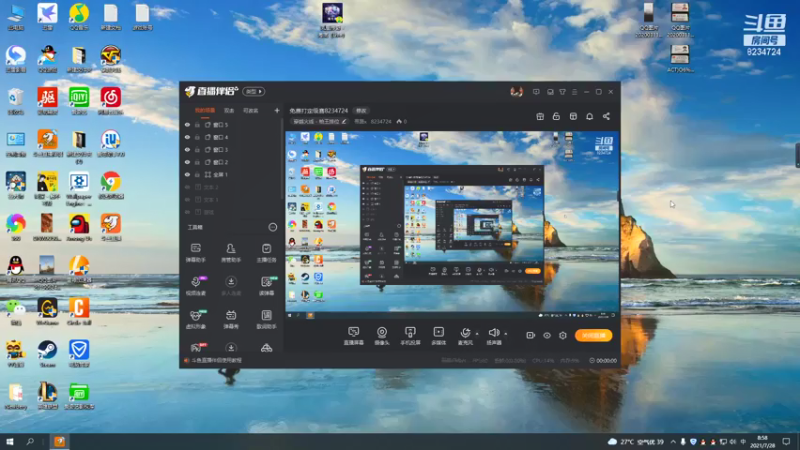Select the 全屏 1 source row
Viewport: 800px width, 450px height.
pyautogui.click(x=232, y=174)
